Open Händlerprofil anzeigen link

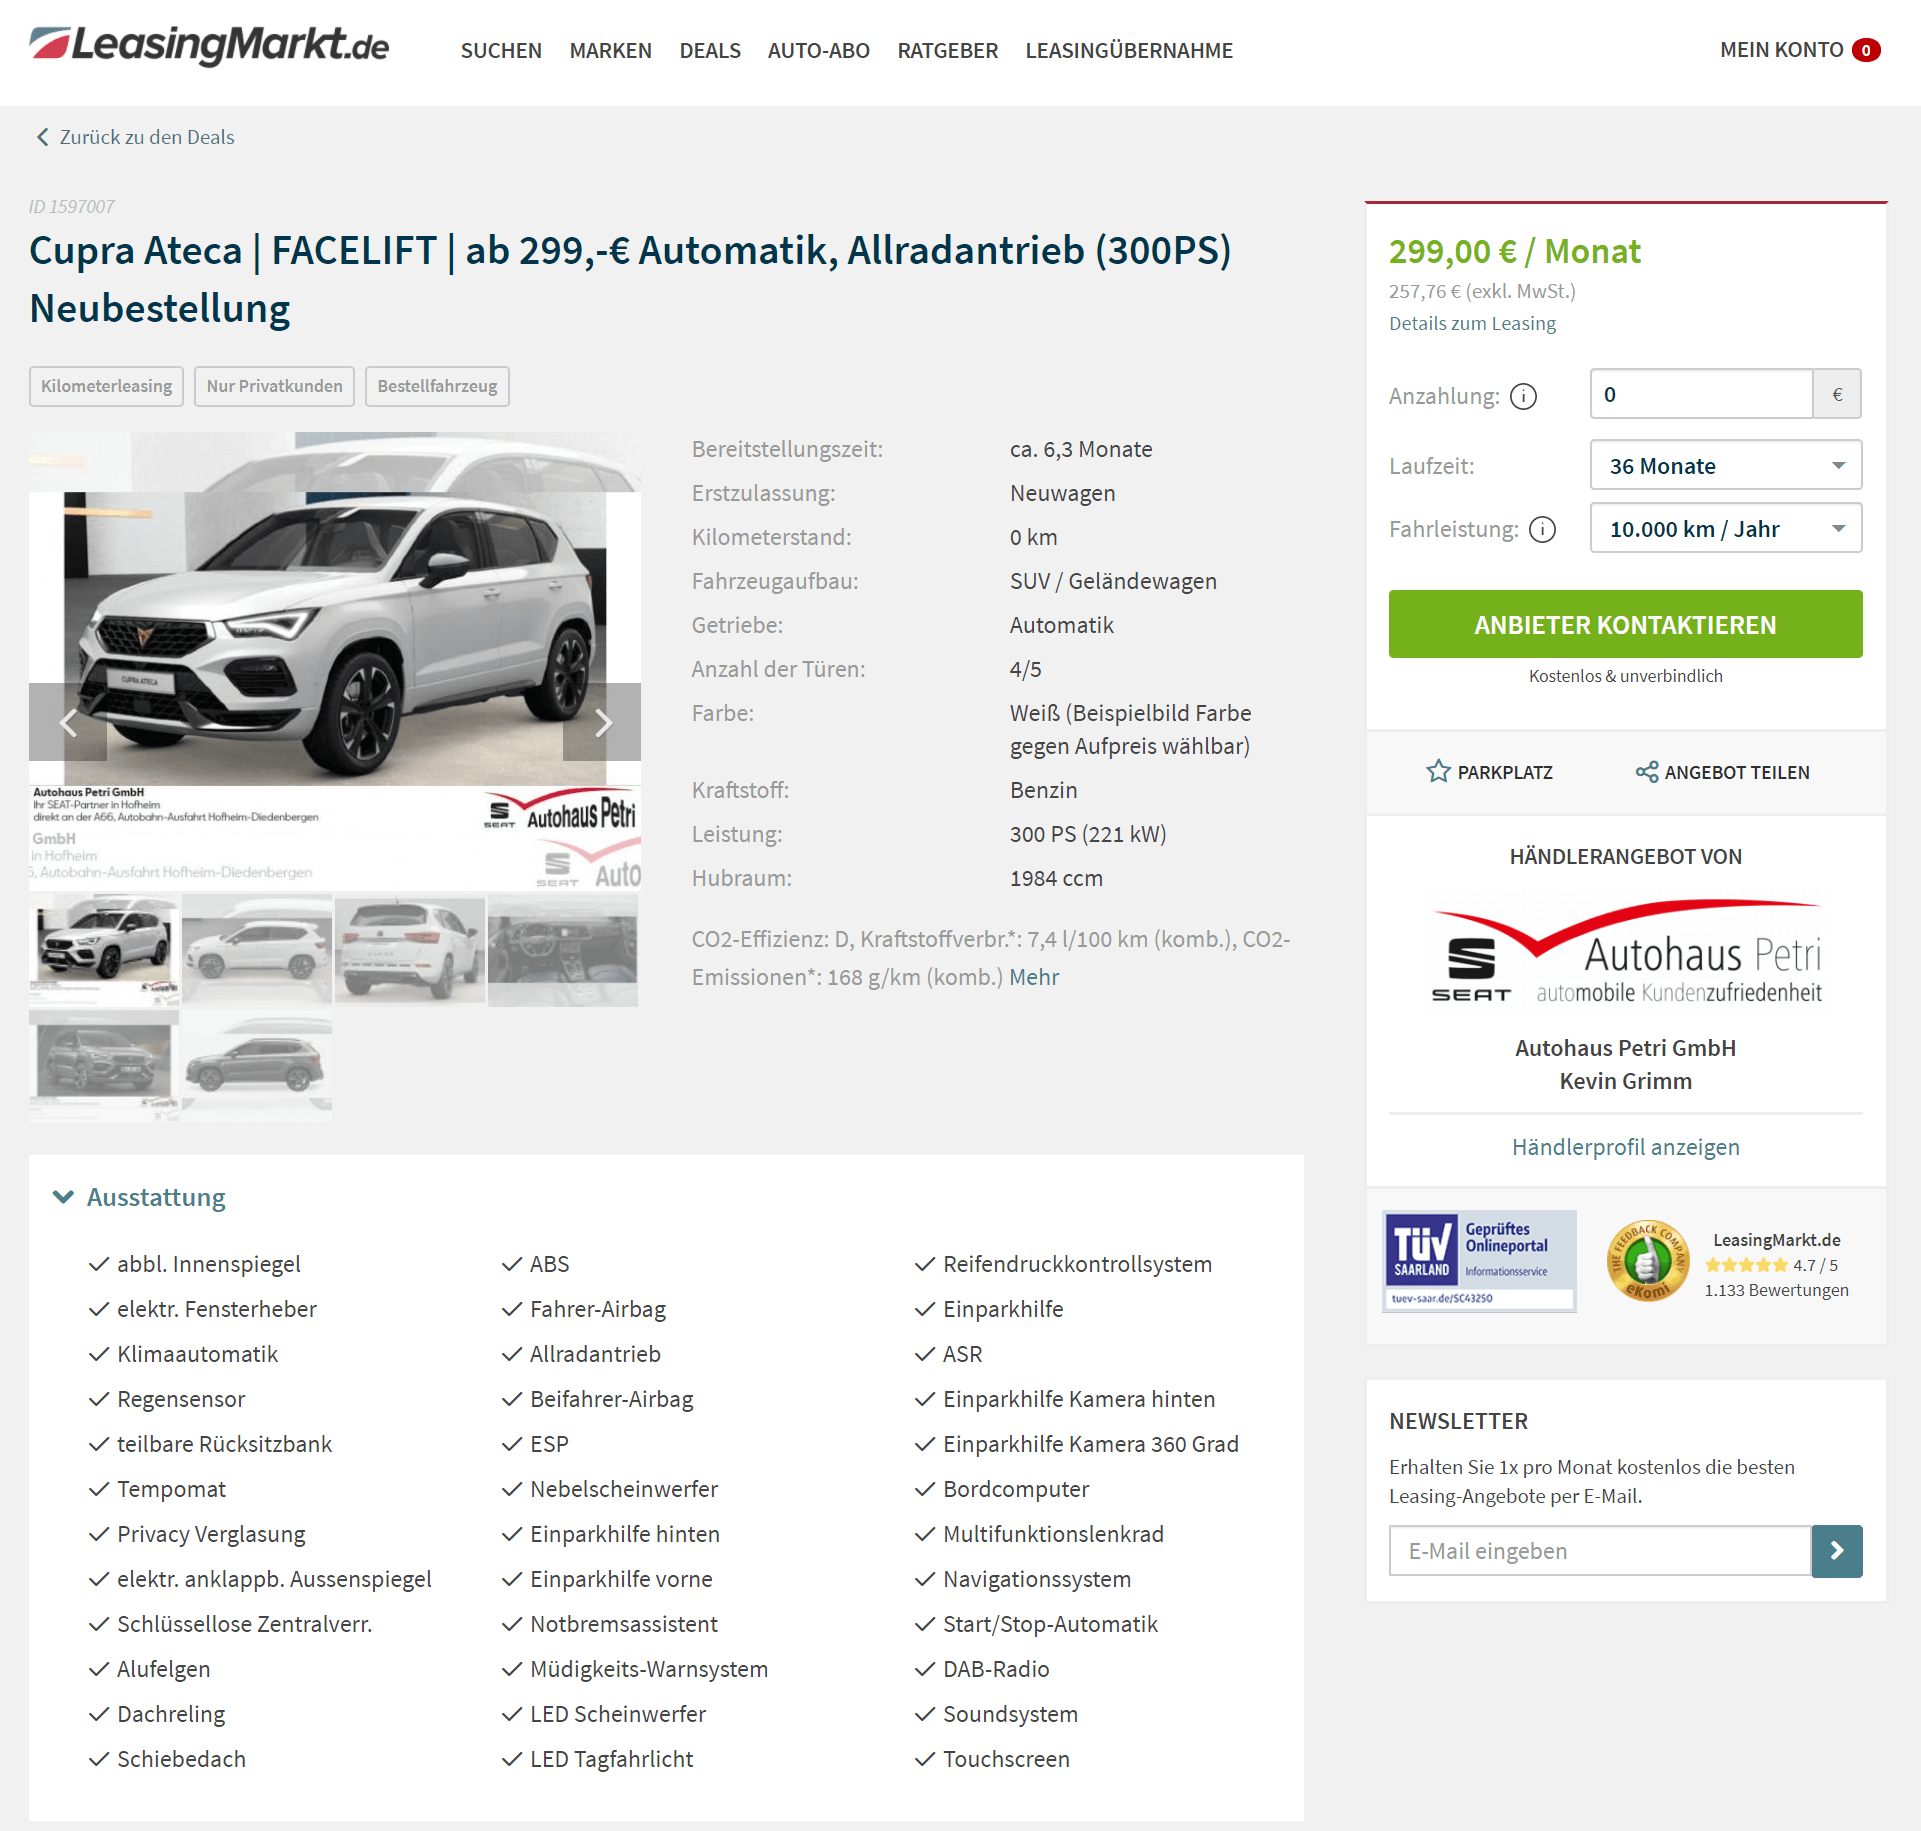coord(1625,1147)
